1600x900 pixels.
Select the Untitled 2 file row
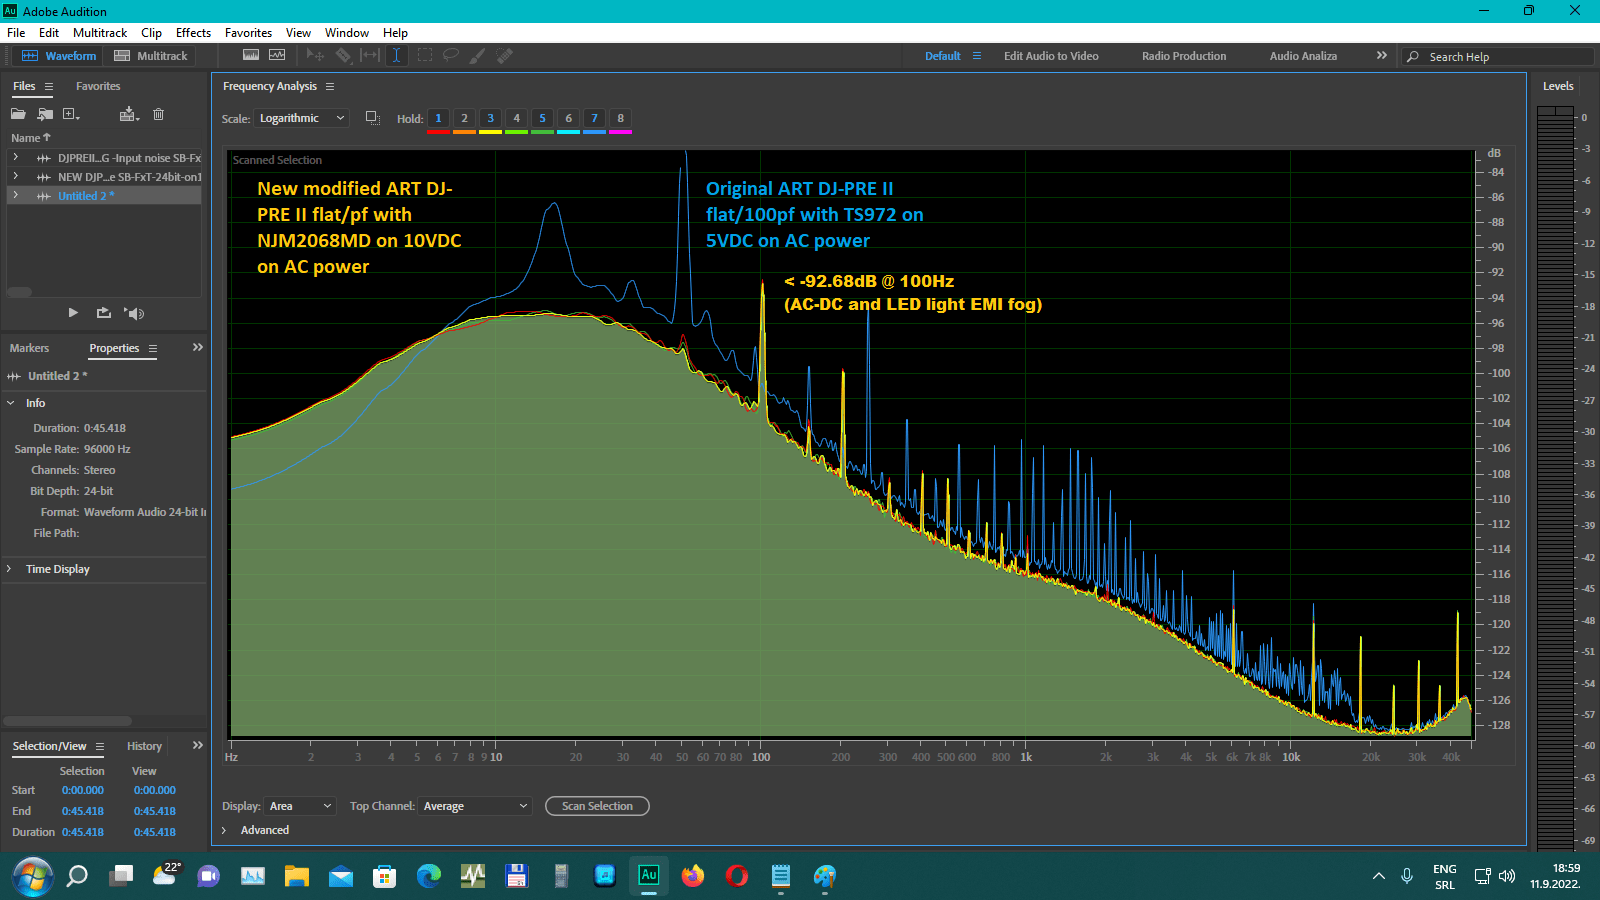coord(104,196)
